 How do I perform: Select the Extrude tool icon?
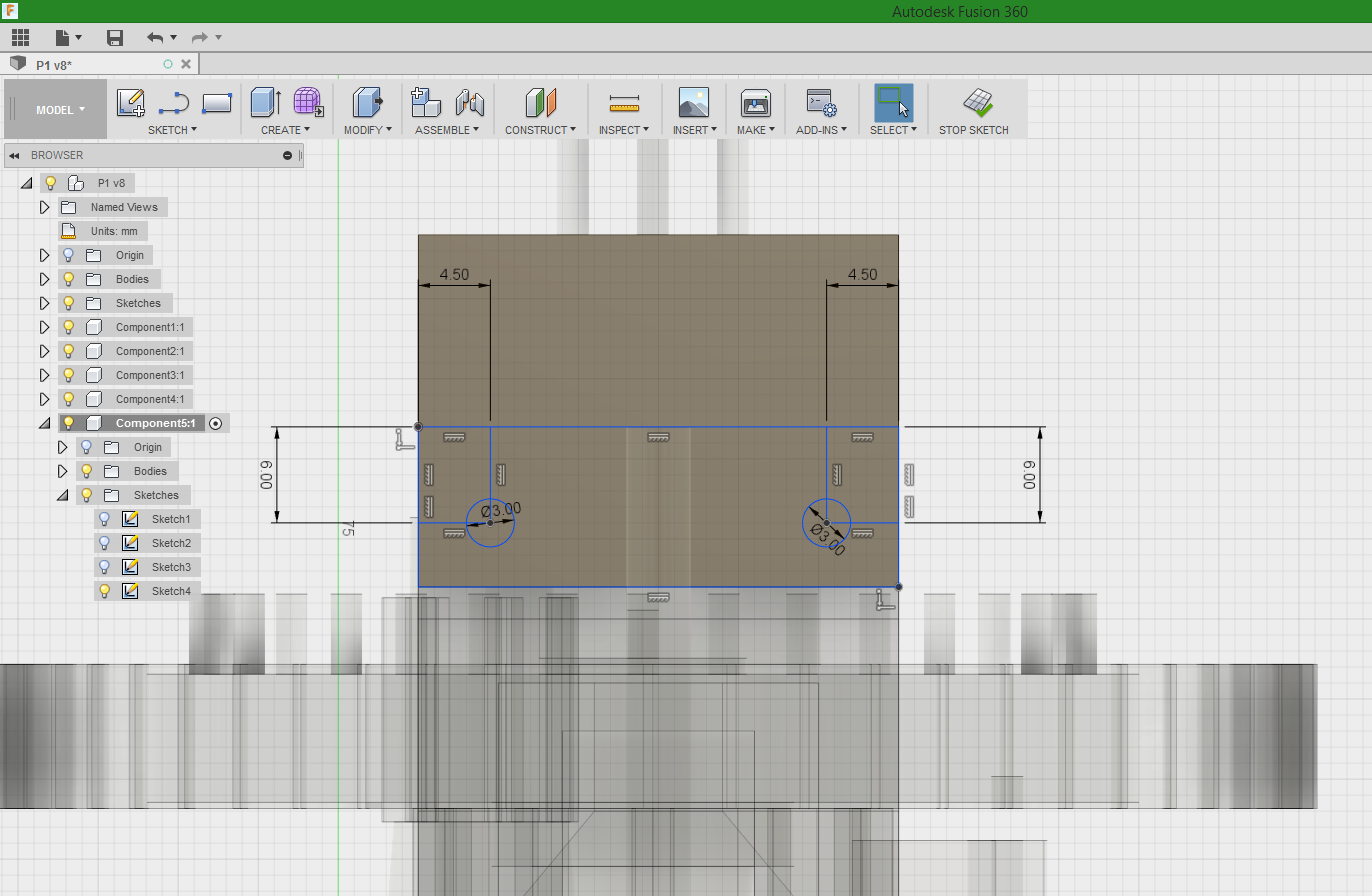click(265, 103)
